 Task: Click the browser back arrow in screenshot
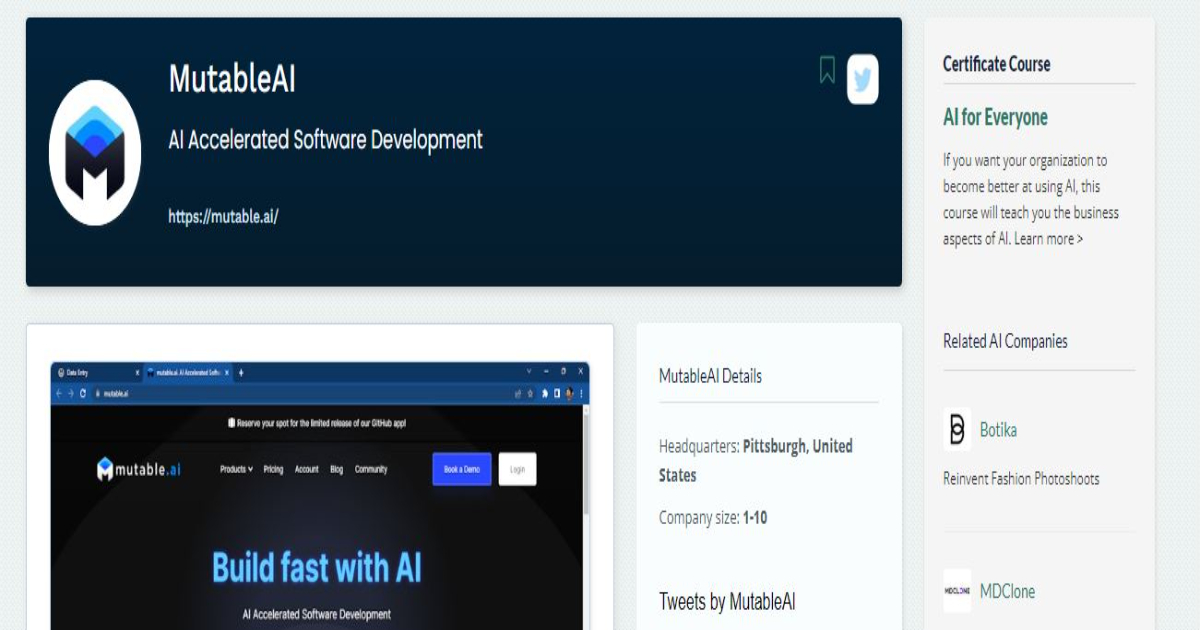(x=58, y=394)
